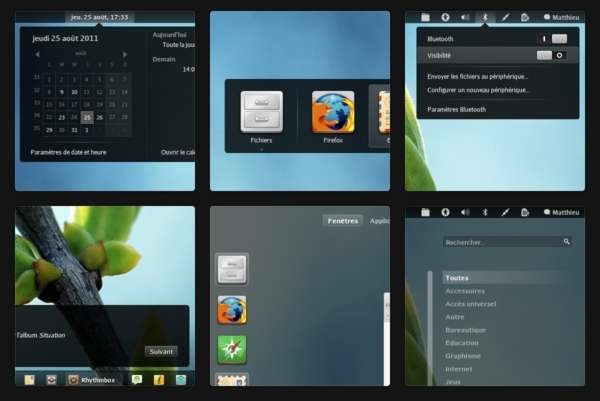Viewport: 600px width, 401px height.
Task: Select day 29 in the calendar
Action: point(49,130)
